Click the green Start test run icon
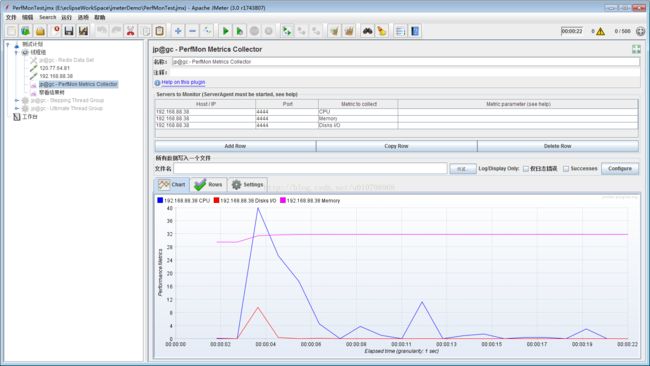This screenshot has height=366, width=650. 226,31
